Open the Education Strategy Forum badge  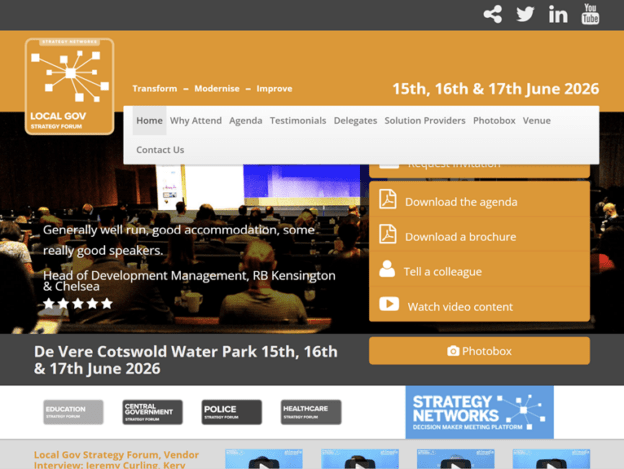click(73, 412)
